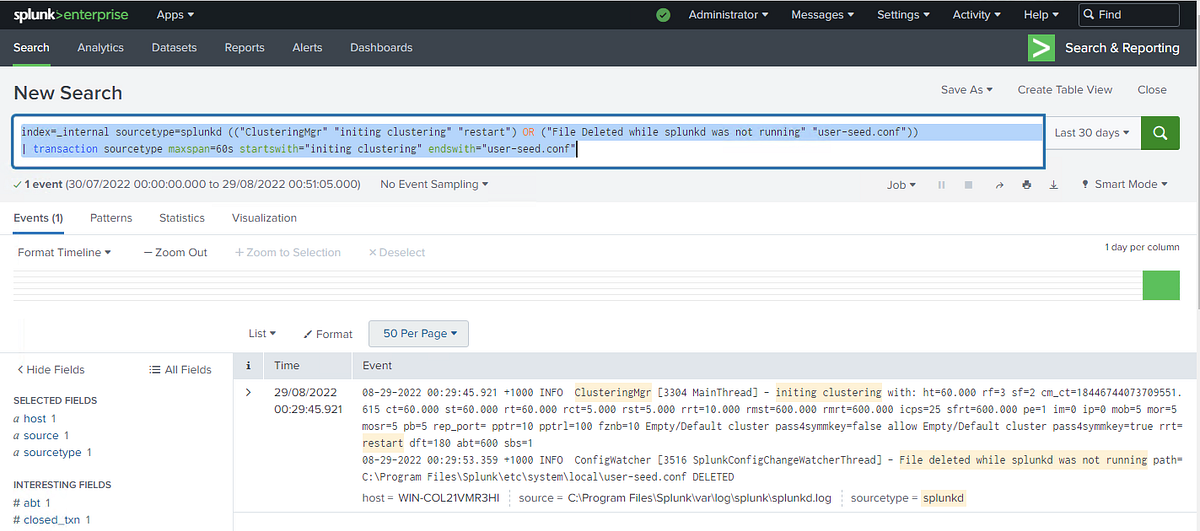The image size is (1200, 531).
Task: Switch to the Visualization tab
Action: click(x=264, y=218)
